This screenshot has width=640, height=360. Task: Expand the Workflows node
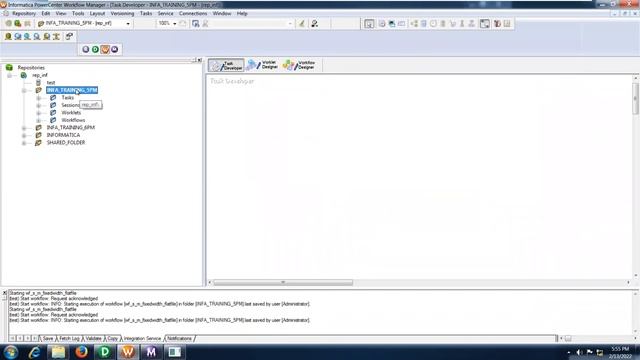pyautogui.click(x=39, y=120)
